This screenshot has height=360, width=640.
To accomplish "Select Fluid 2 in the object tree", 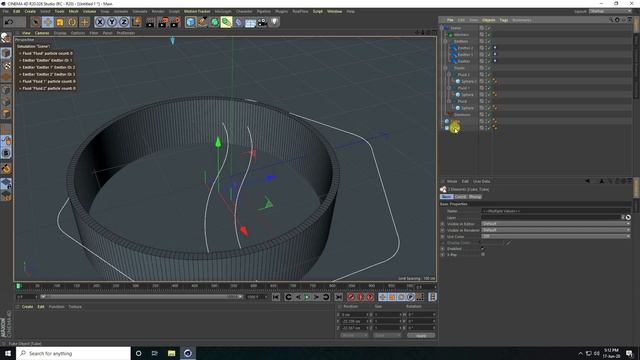I will click(x=464, y=75).
